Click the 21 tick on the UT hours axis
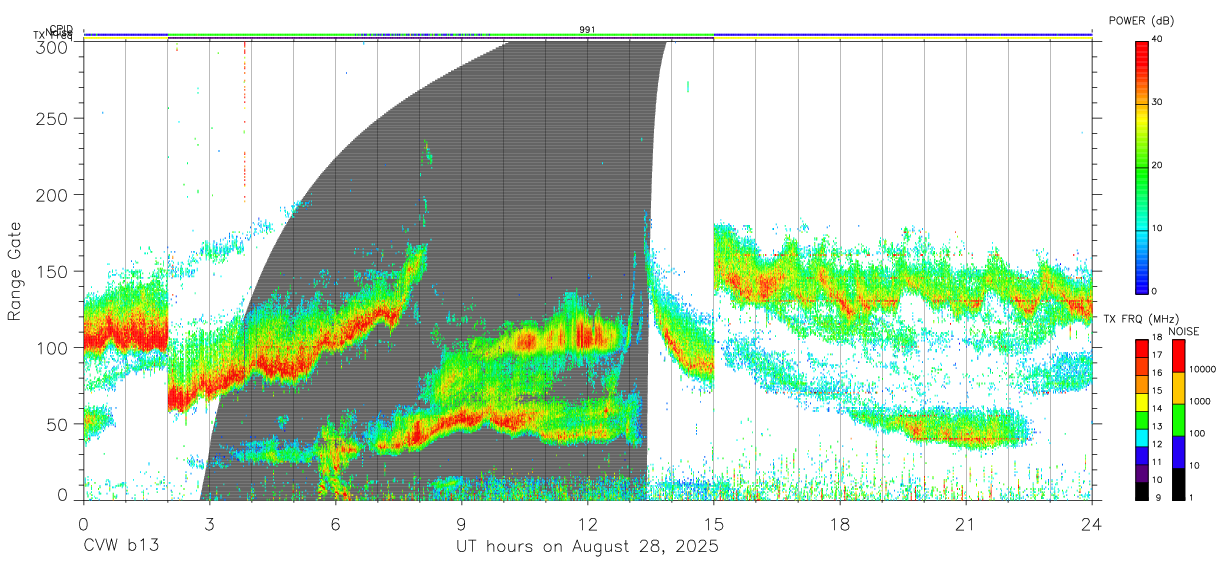The height and width of the screenshot is (567, 1228). 966,524
